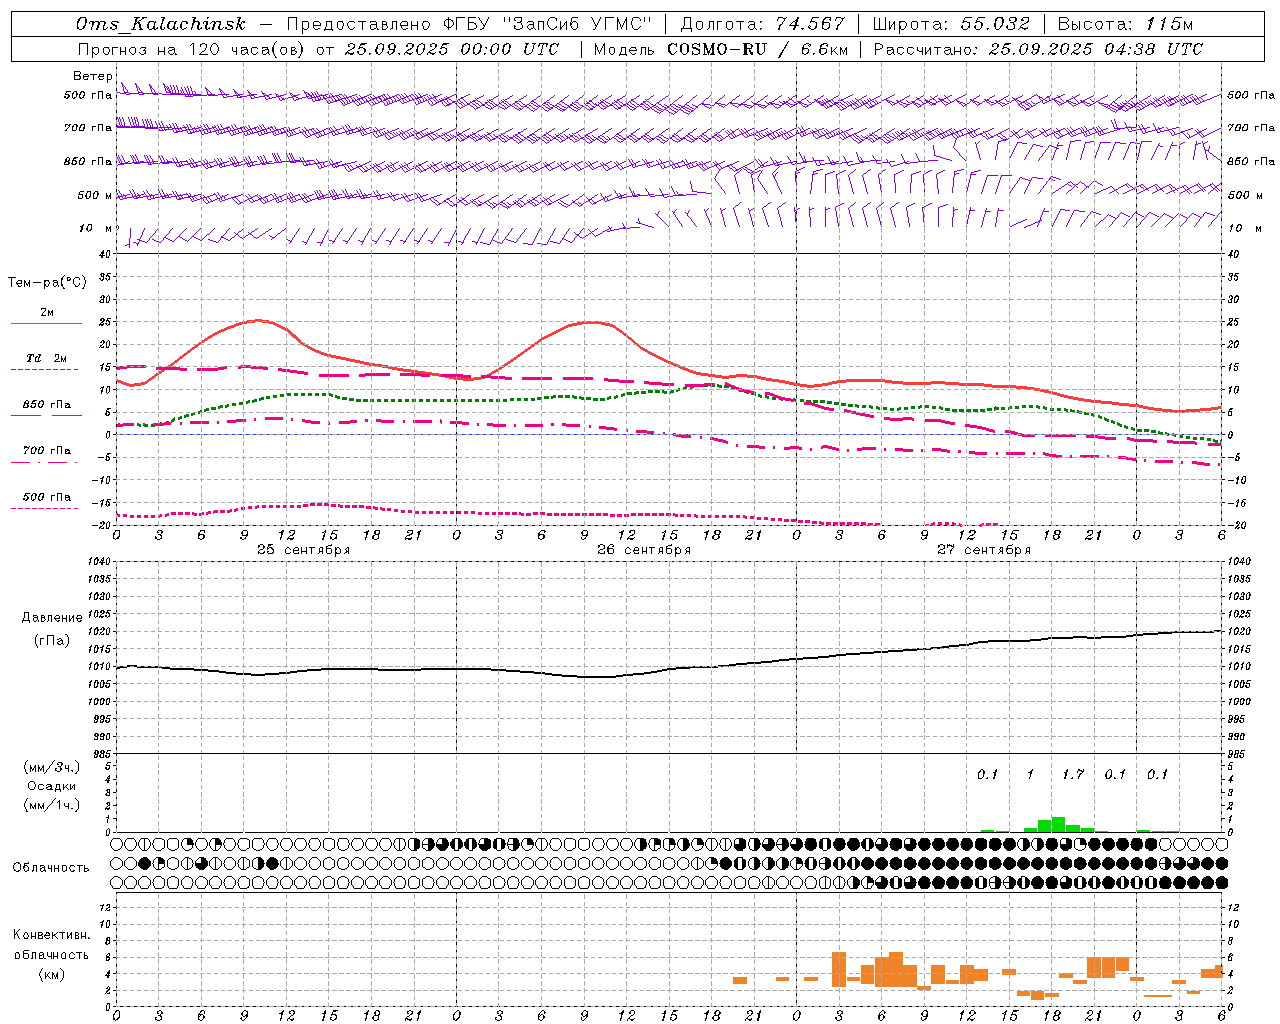Click the latitude value Широта: 55.032
Image resolution: width=1280 pixels, height=1024 pixels.
(x=951, y=24)
